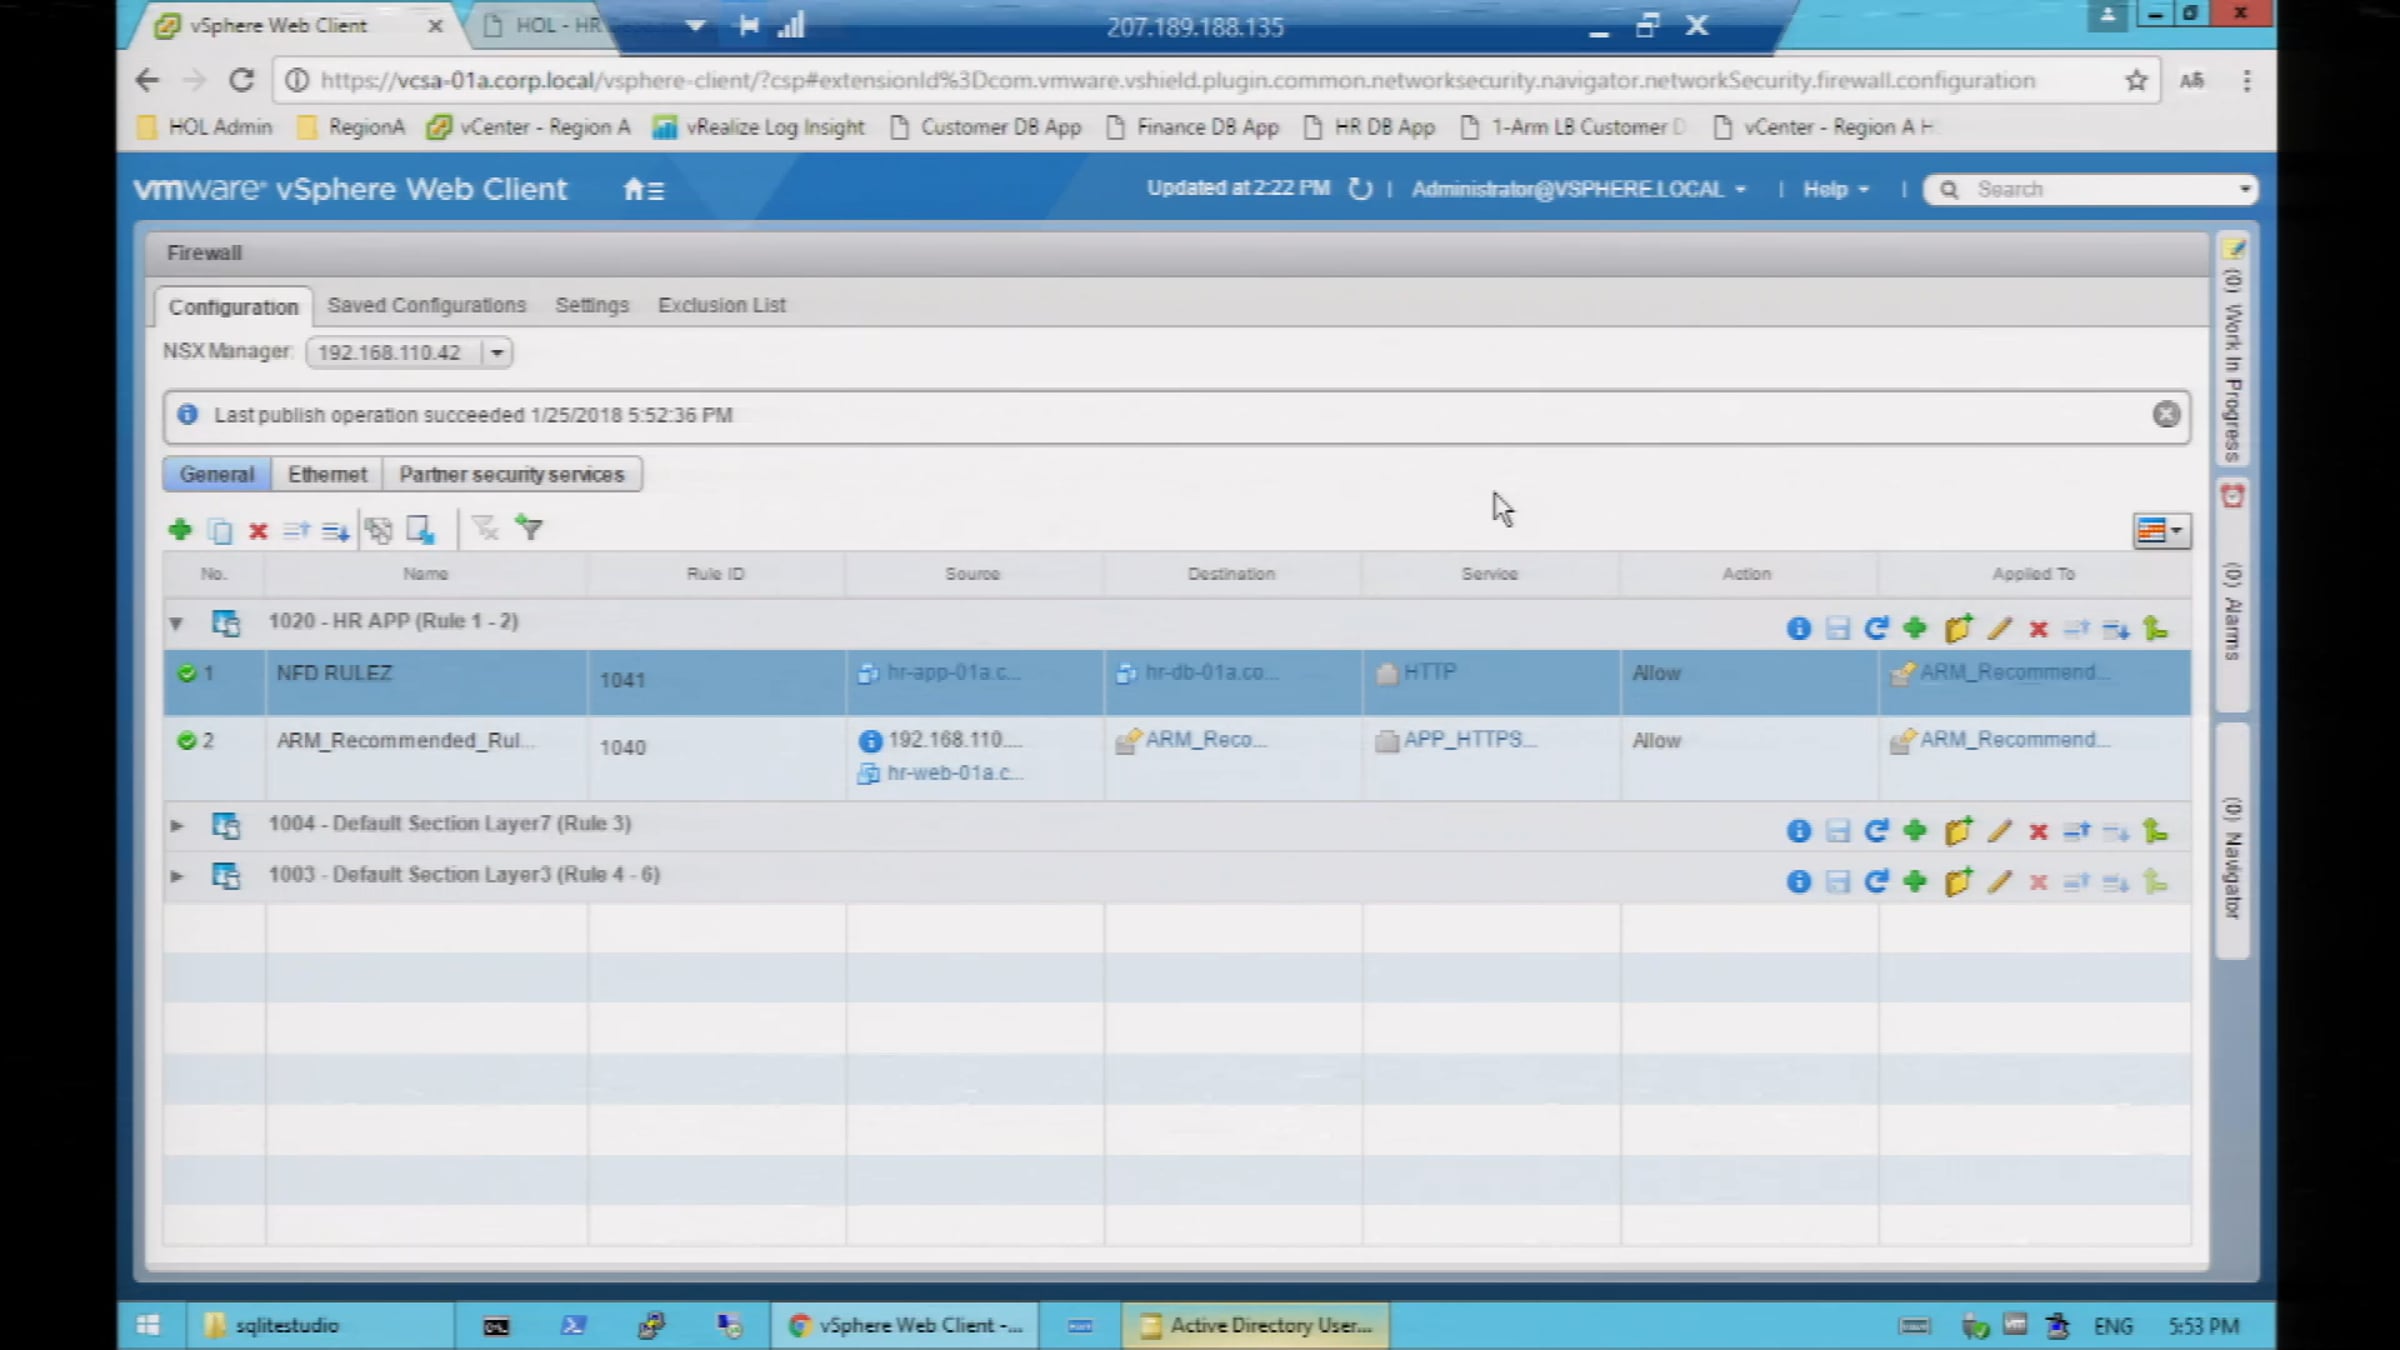
Task: Click the hr-db-01a destination link in rule 1
Action: [1211, 673]
